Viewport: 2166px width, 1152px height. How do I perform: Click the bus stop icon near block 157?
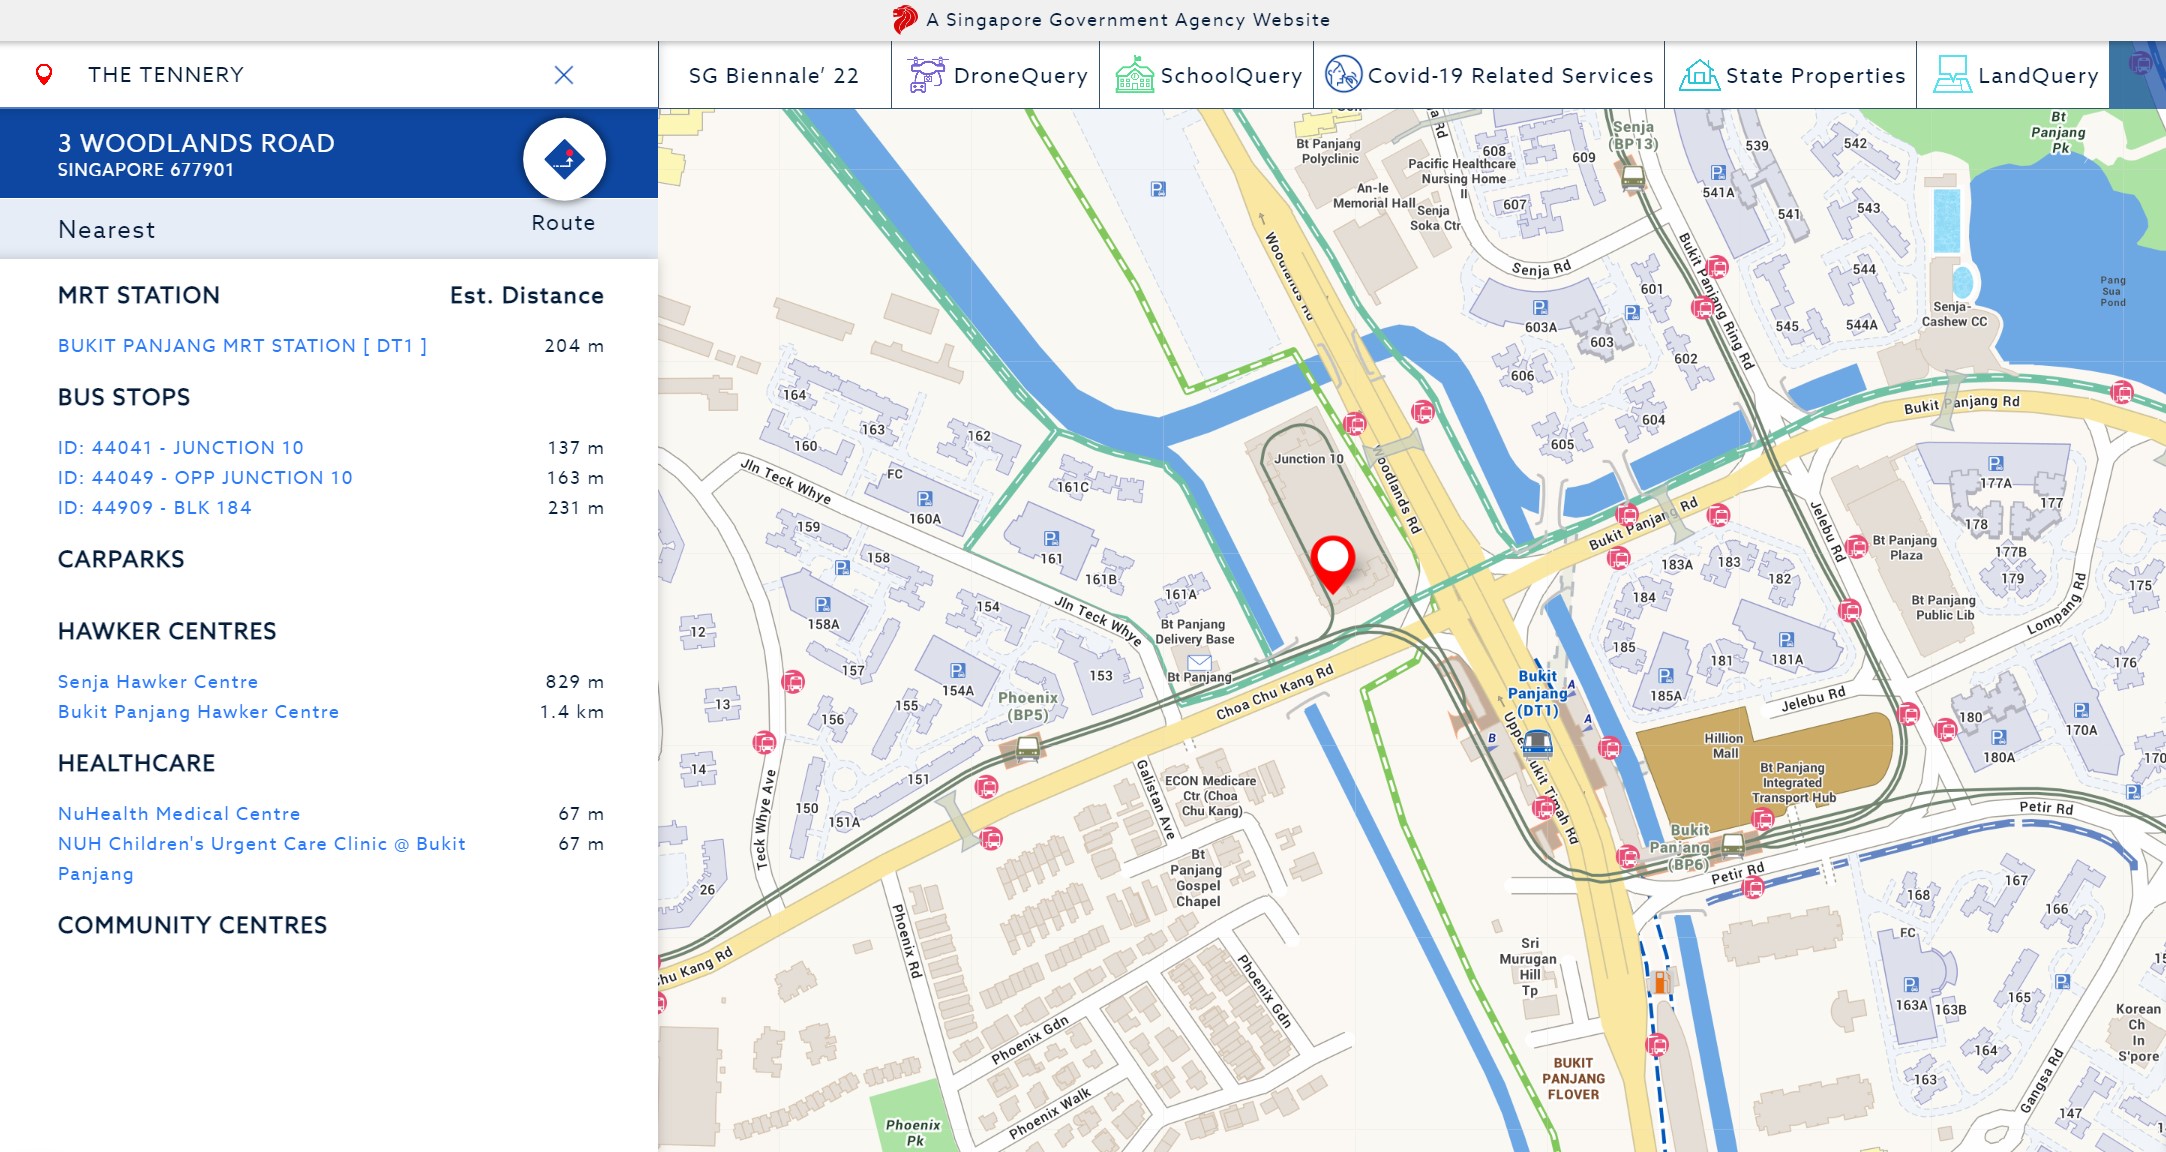tap(793, 682)
